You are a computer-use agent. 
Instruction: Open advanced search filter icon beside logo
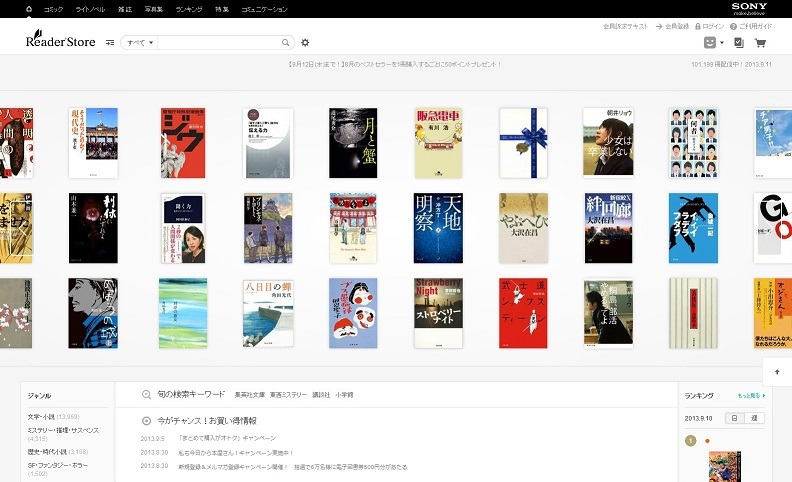pyautogui.click(x=110, y=42)
